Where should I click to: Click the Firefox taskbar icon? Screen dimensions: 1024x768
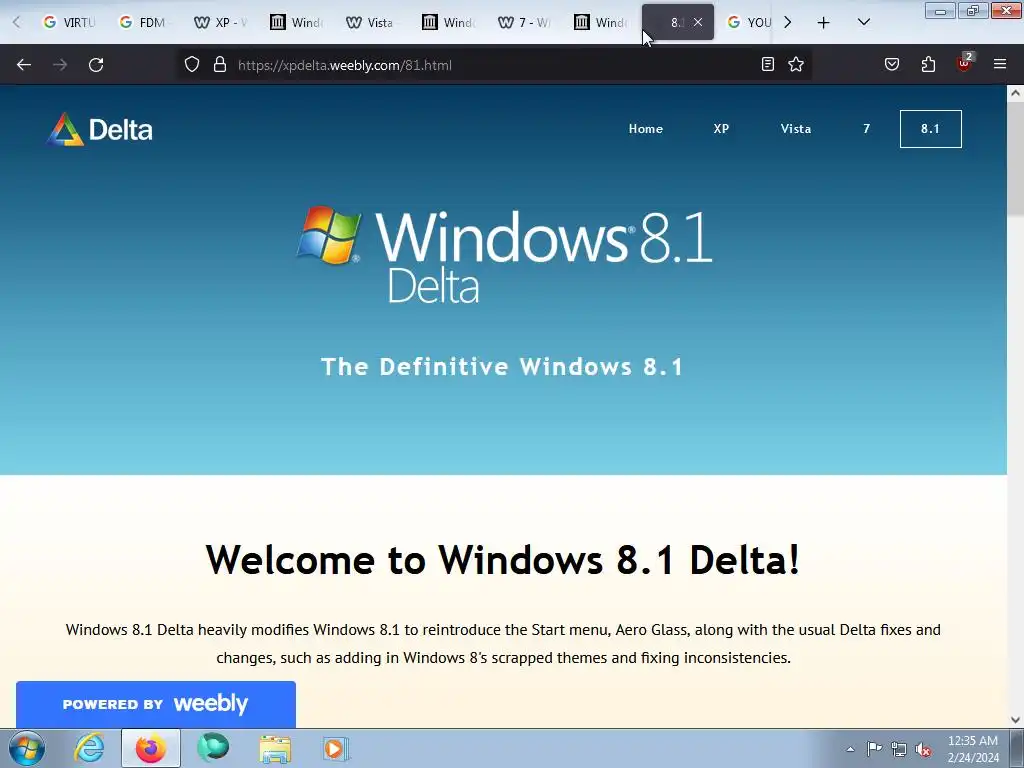[x=151, y=748]
